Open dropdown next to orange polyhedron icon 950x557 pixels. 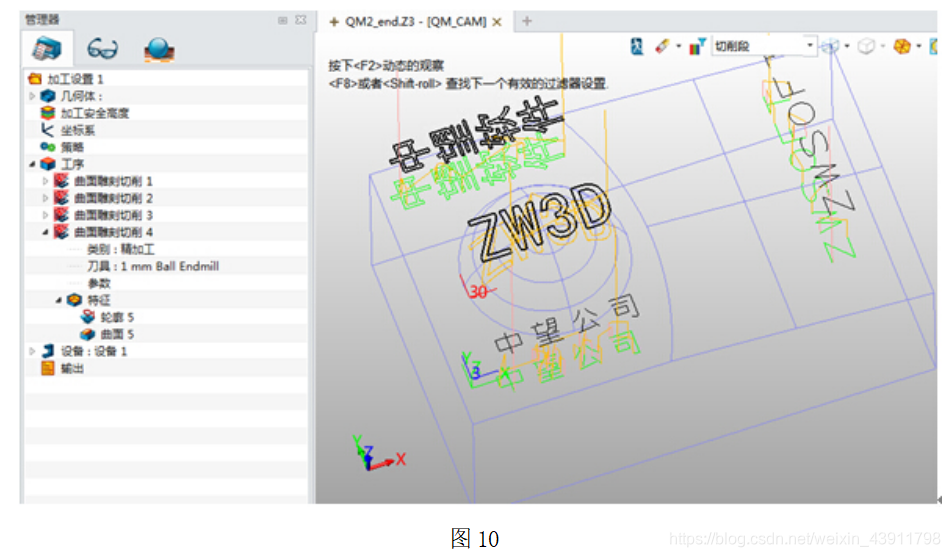pos(918,46)
